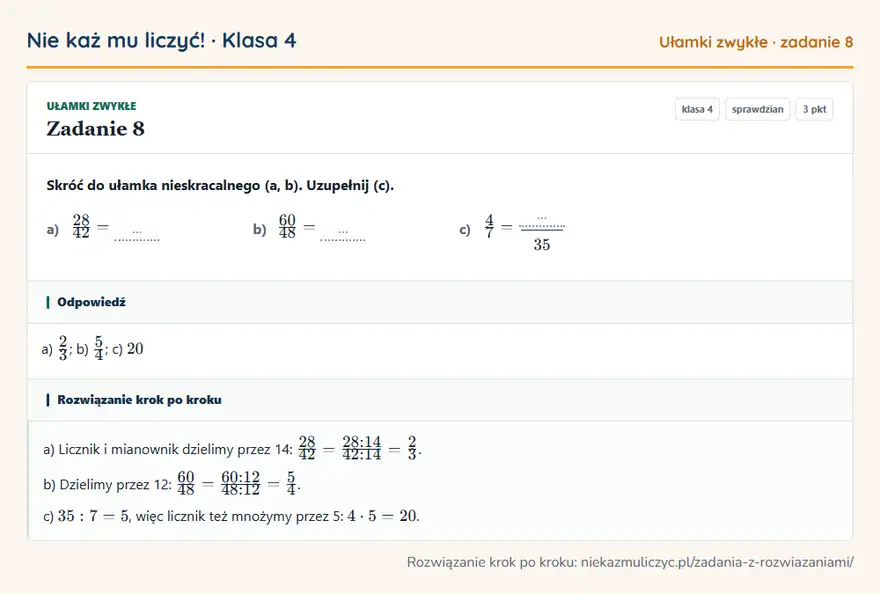Click the answer fraction 2/3
Screen dimensions: 880x594
63,348
